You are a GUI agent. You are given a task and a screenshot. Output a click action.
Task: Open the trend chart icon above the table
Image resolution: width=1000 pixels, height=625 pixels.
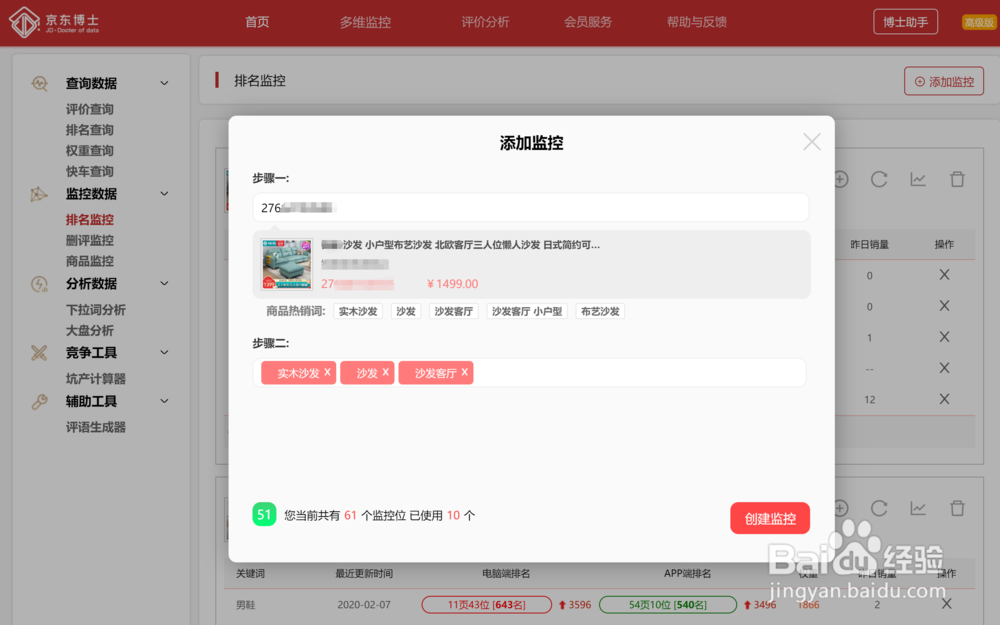click(x=918, y=179)
